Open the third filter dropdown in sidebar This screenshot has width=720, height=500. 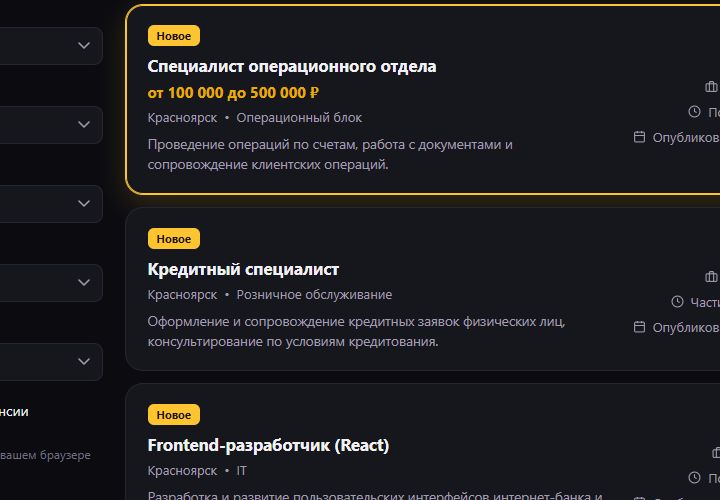pos(84,203)
